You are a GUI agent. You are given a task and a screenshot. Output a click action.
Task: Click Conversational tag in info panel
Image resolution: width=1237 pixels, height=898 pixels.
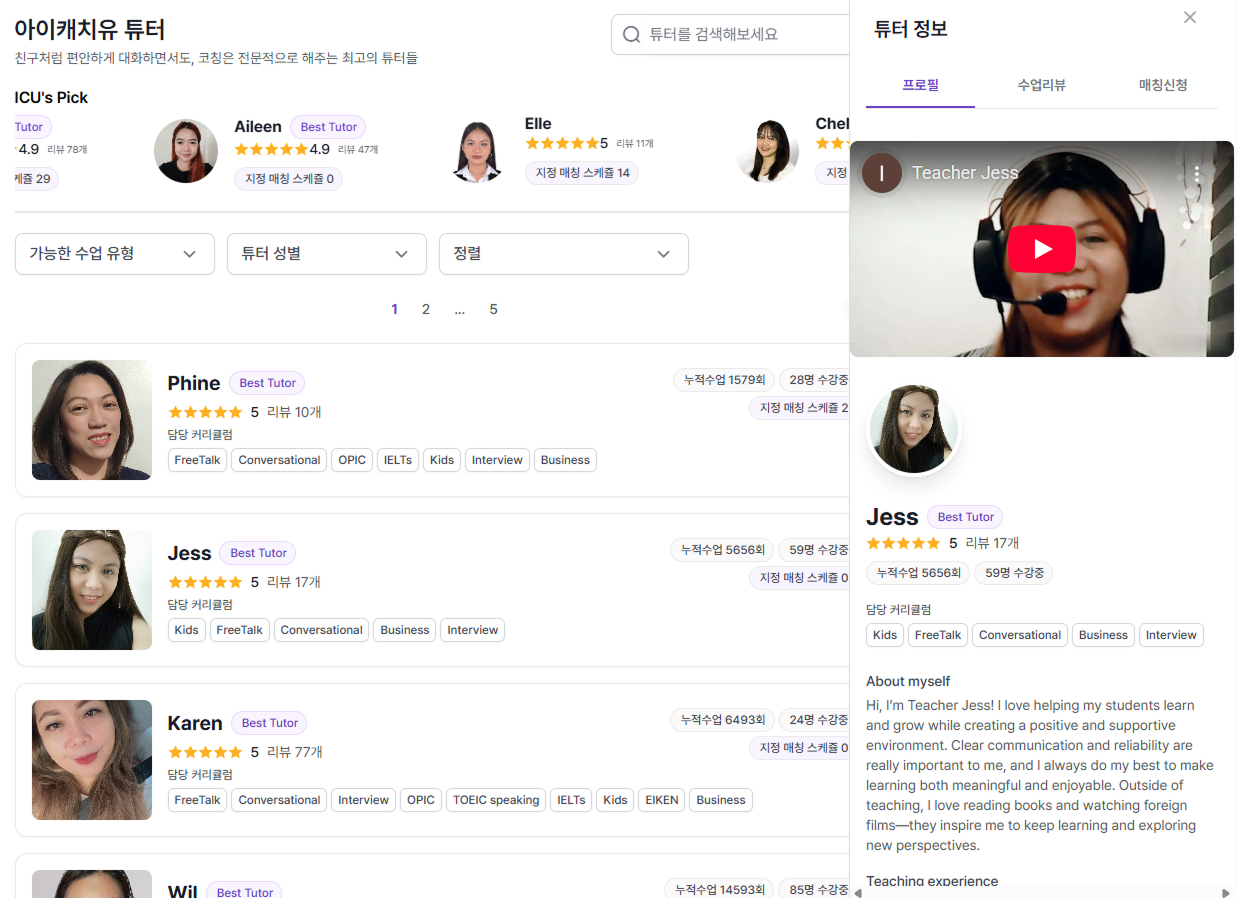coord(1020,635)
